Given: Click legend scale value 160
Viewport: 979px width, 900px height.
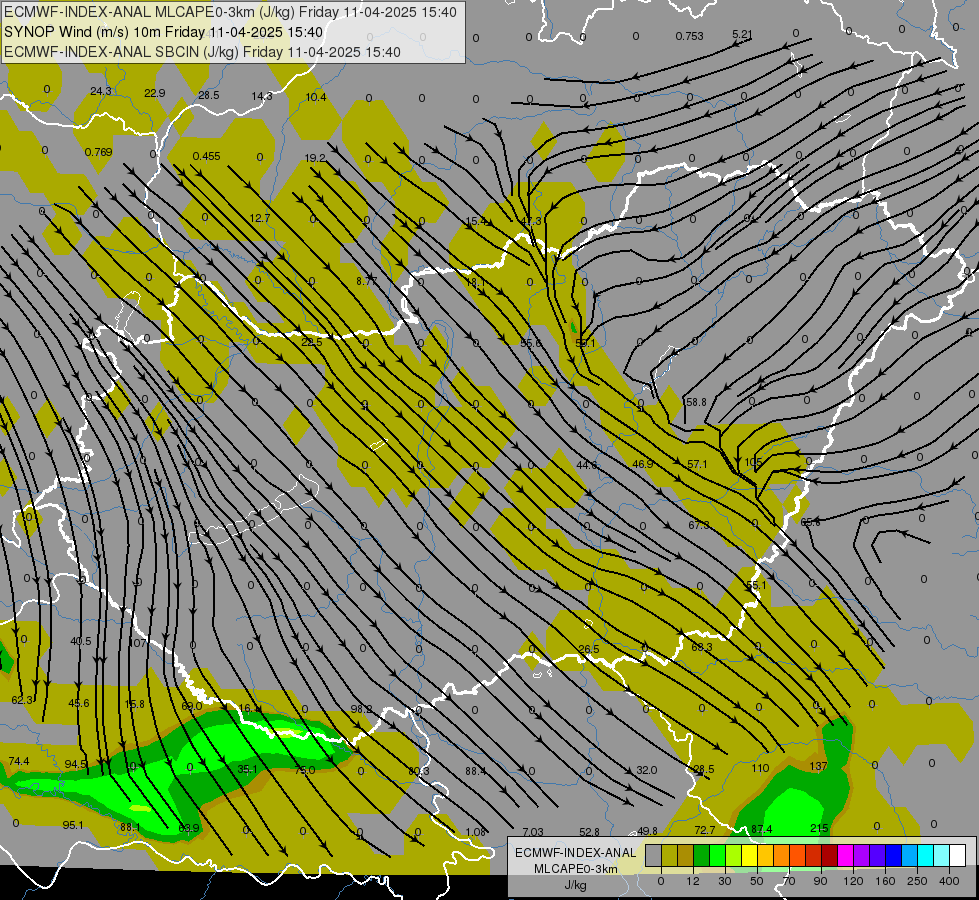Looking at the screenshot, I should point(885,881).
